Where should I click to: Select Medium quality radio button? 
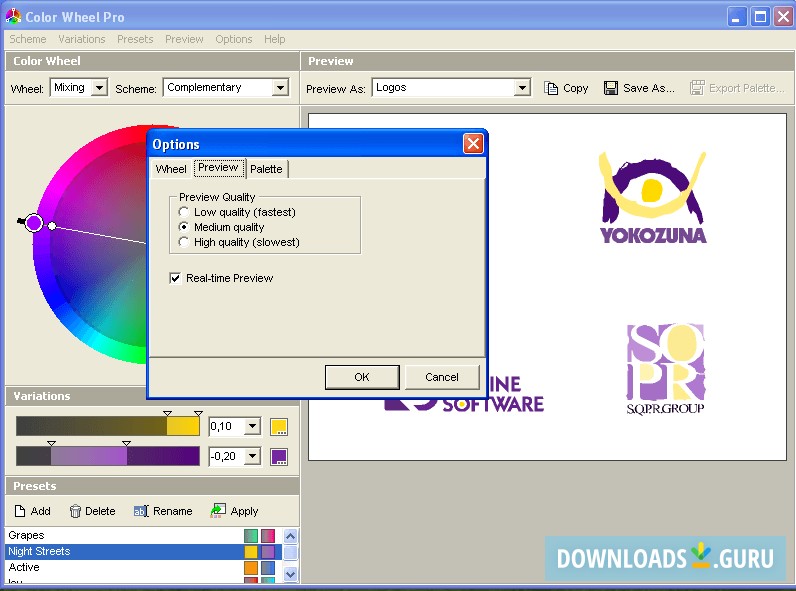coord(184,227)
